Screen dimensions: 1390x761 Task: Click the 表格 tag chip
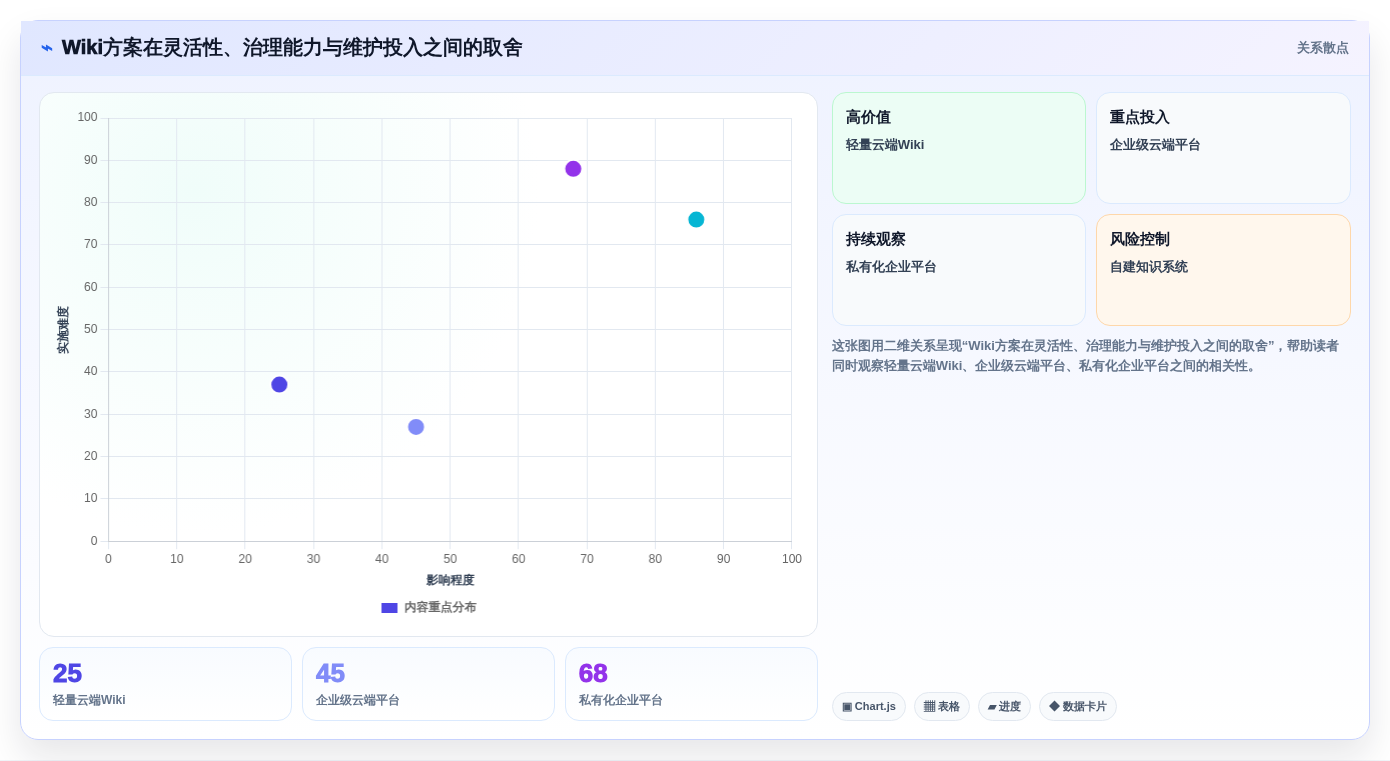pyautogui.click(x=942, y=706)
